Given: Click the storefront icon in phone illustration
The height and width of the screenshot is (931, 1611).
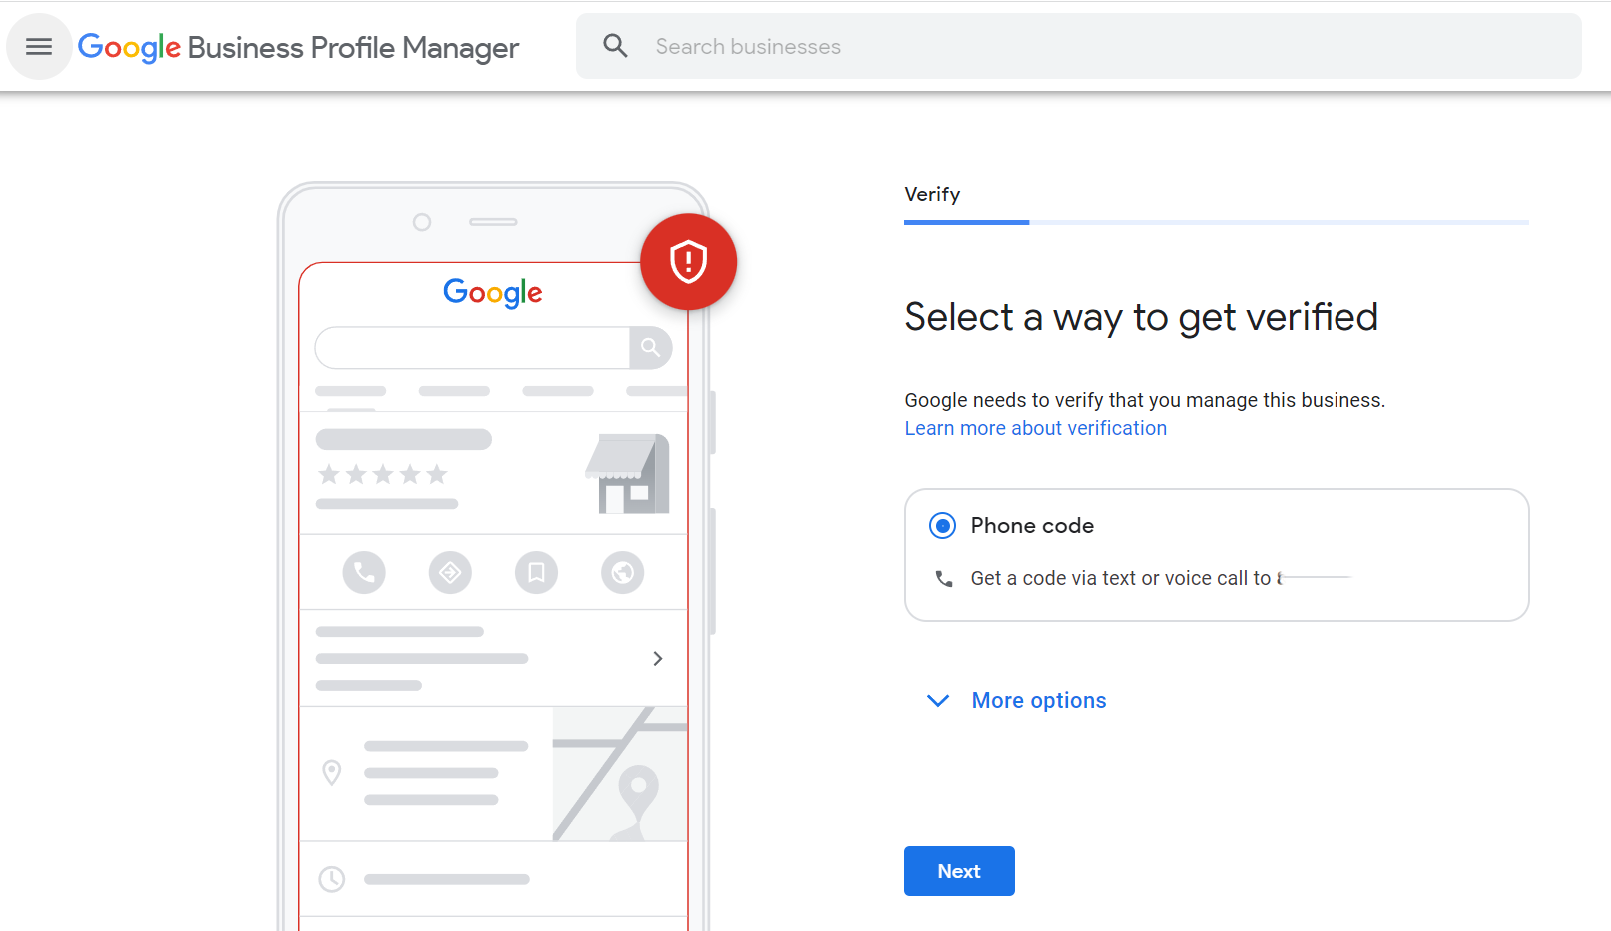Looking at the screenshot, I should click(627, 474).
